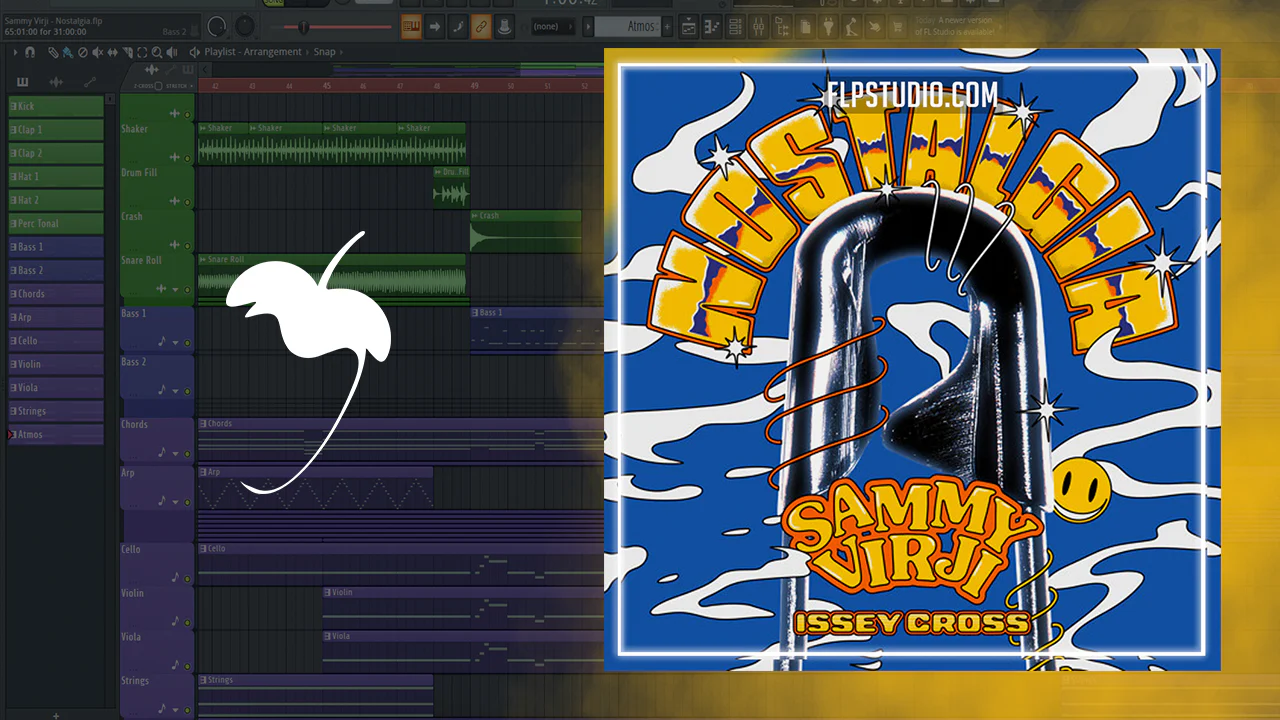Switch picker to the audio clips tab
The image size is (1280, 720).
click(x=56, y=82)
